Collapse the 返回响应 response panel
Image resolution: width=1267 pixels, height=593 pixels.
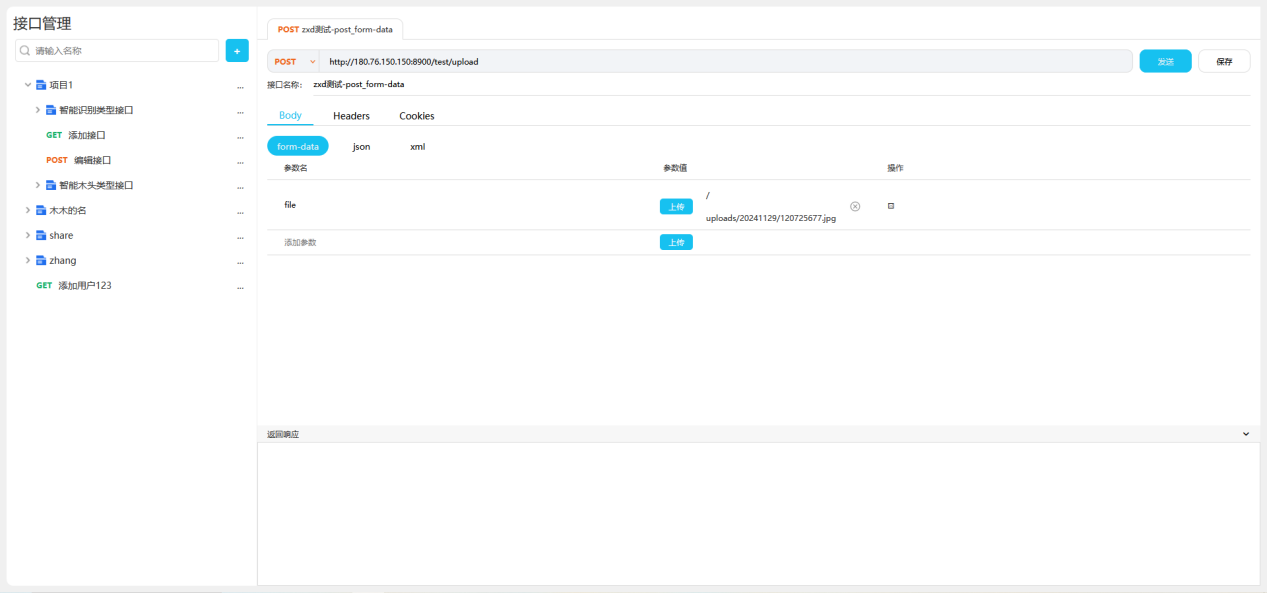1245,434
